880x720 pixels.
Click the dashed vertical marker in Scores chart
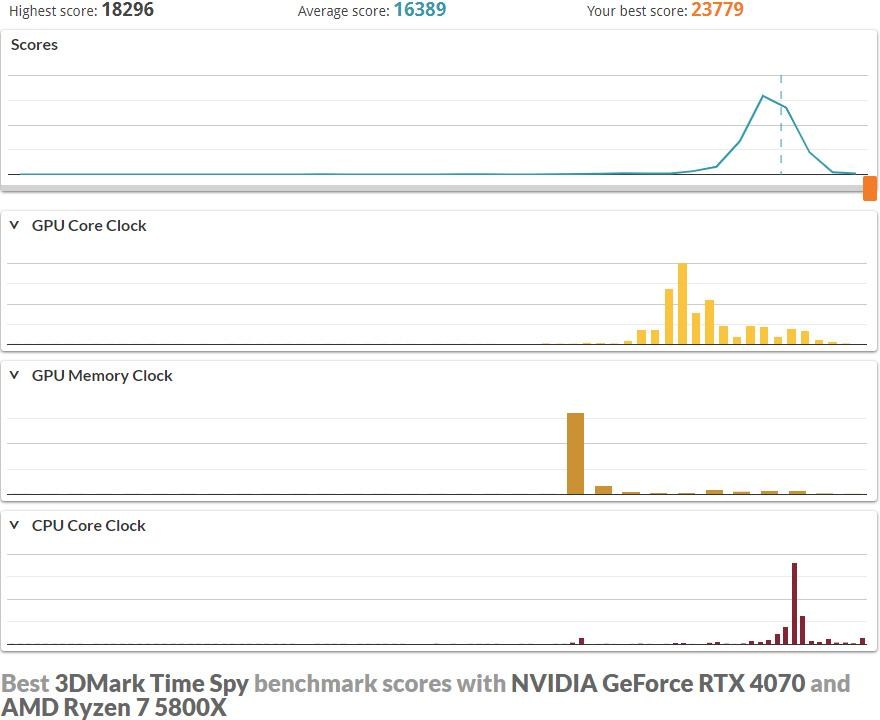pyautogui.click(x=781, y=140)
